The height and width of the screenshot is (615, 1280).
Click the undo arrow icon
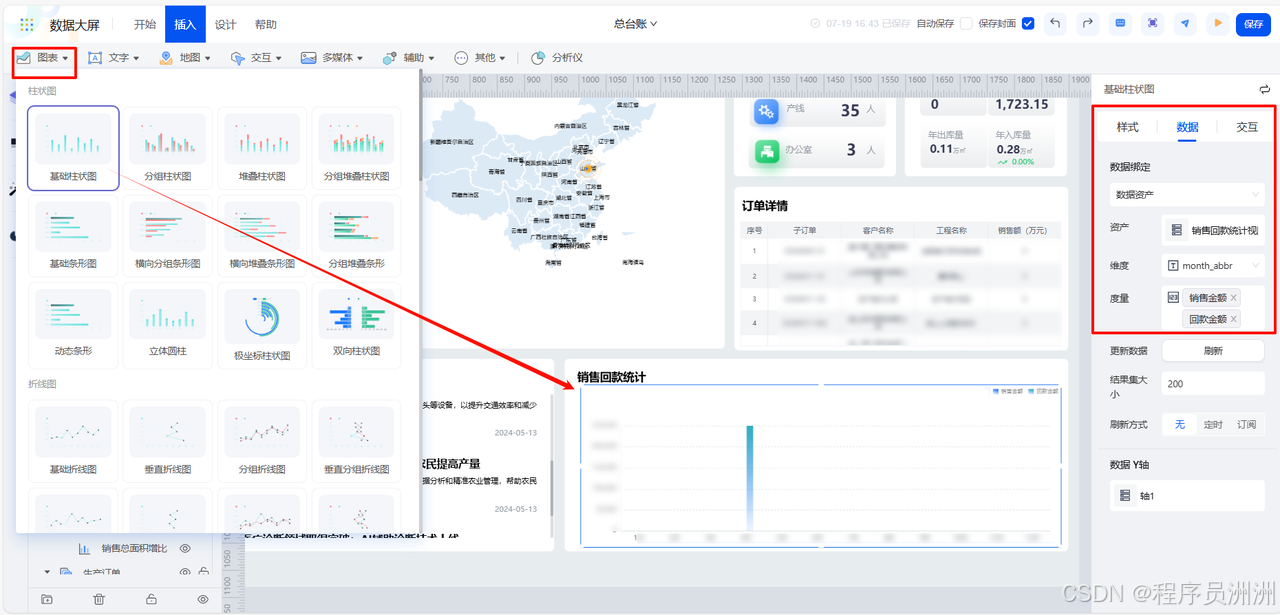1055,24
